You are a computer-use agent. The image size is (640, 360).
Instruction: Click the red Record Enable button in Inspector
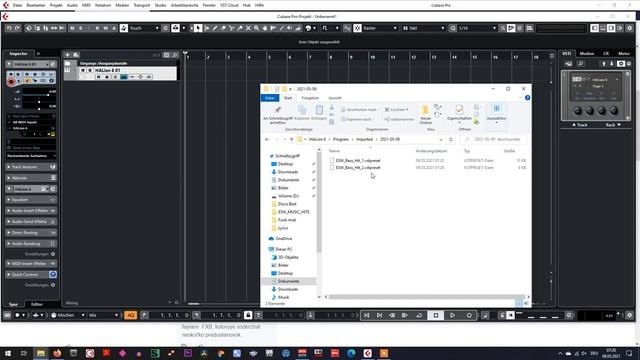(x=11, y=82)
